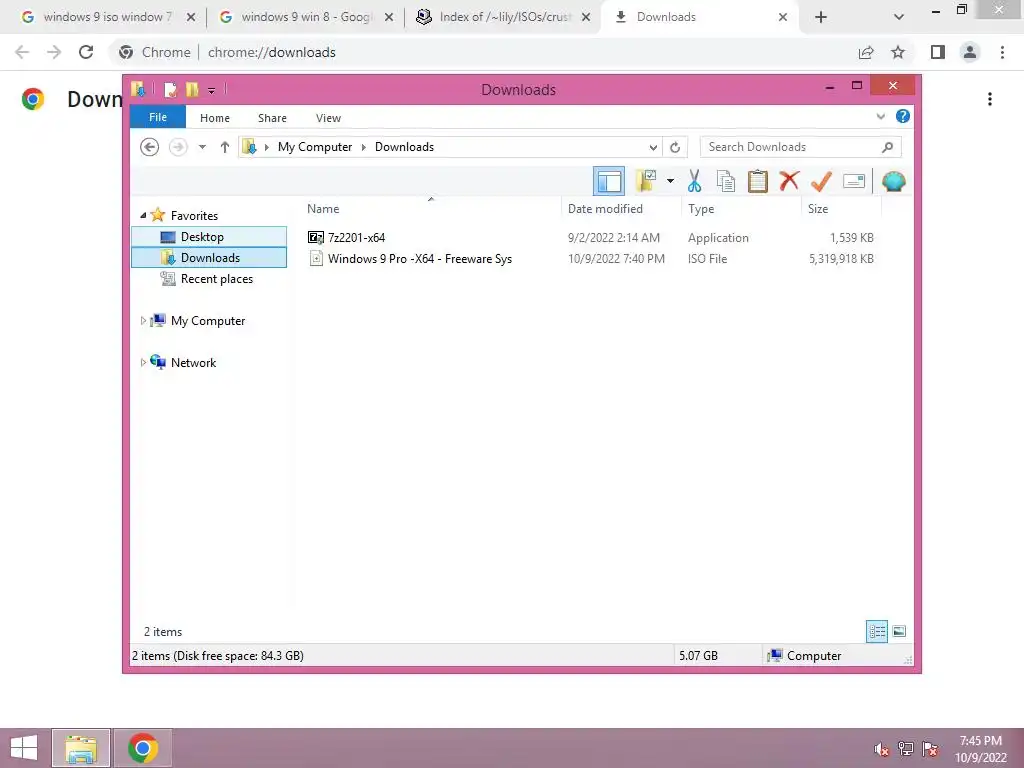Open the View ribbon tab
Viewport: 1024px width, 768px height.
pyautogui.click(x=328, y=118)
